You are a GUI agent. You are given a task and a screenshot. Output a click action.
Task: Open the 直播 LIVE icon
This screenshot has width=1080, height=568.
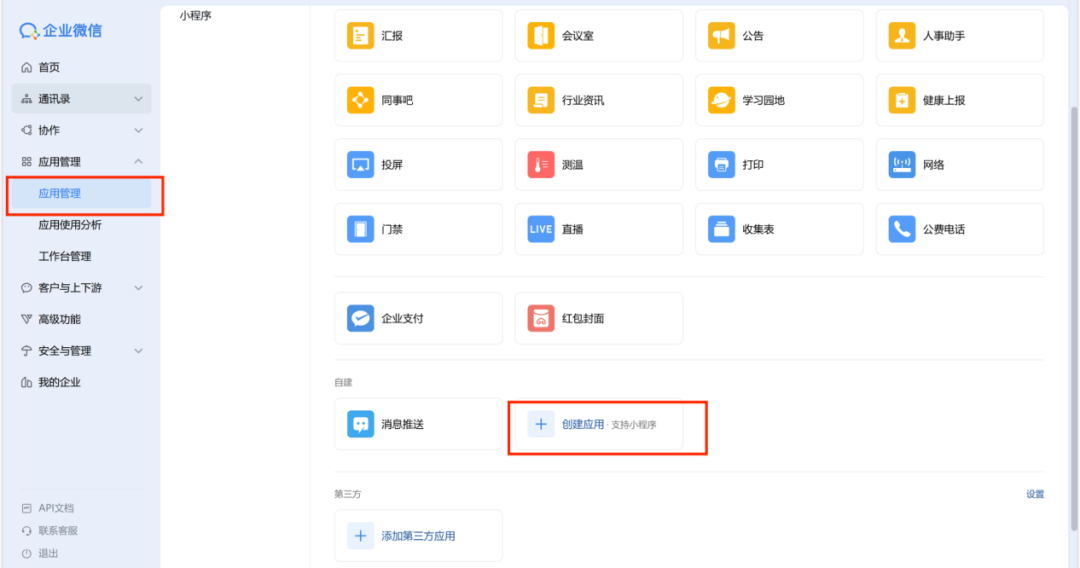click(541, 229)
